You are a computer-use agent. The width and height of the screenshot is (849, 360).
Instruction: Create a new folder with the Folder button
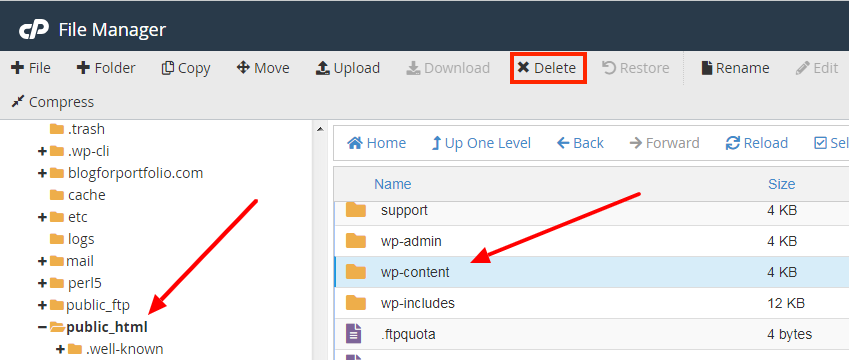click(106, 68)
